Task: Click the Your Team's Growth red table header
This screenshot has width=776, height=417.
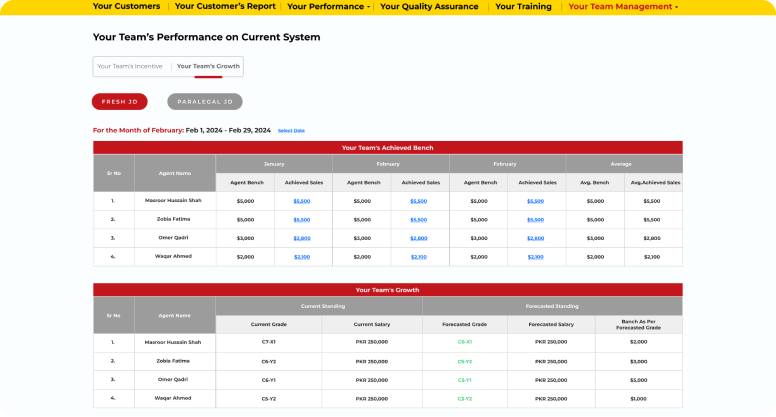Action: coord(387,289)
